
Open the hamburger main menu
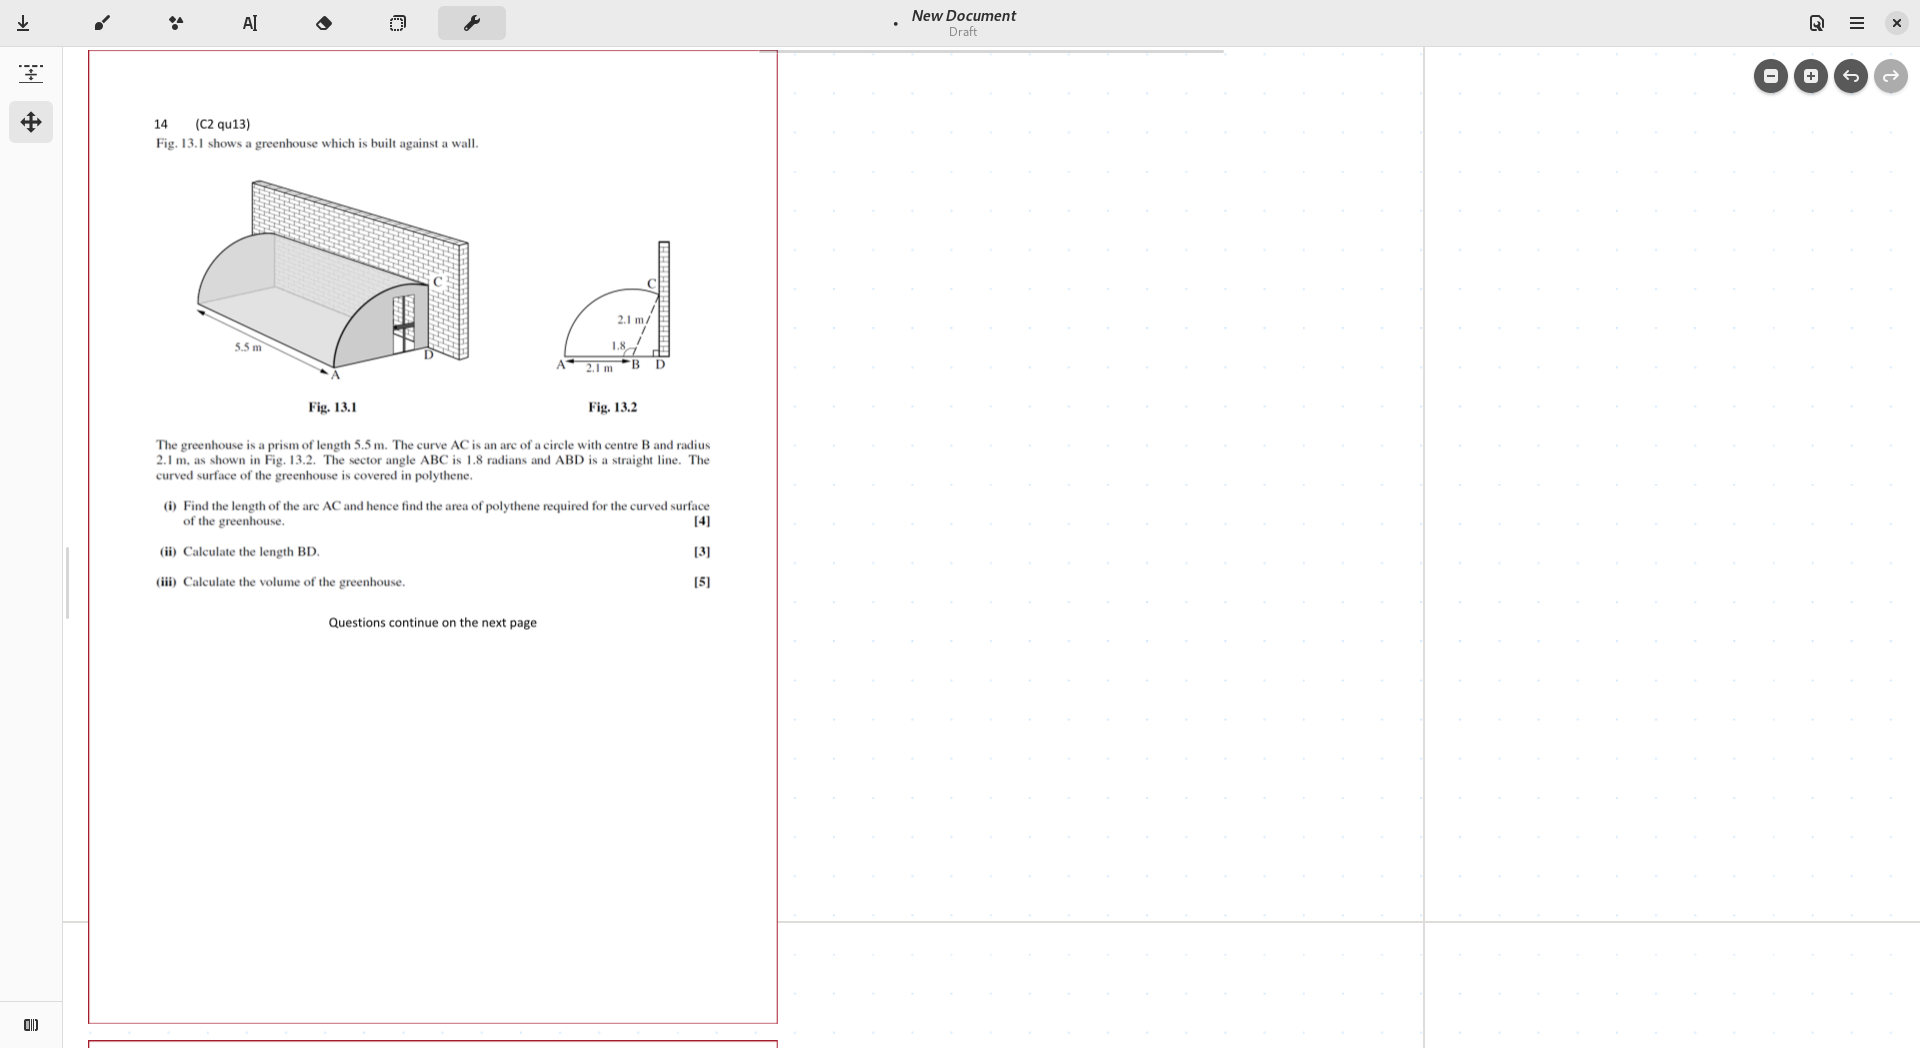[x=1856, y=22]
